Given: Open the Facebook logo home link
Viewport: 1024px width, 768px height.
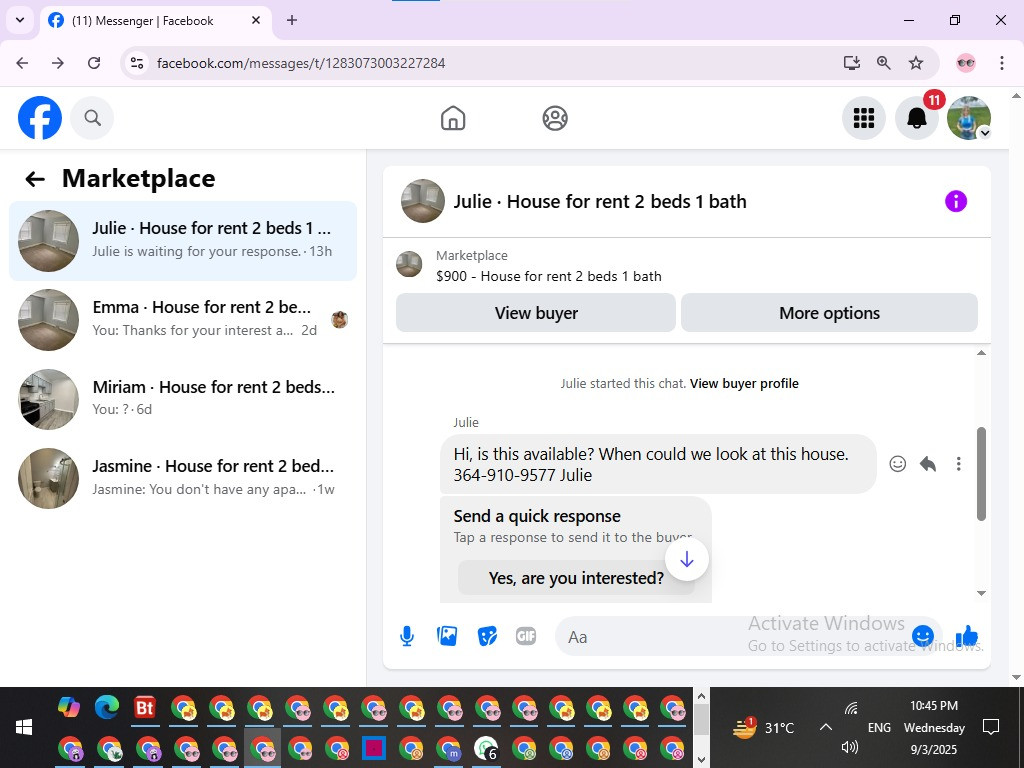Looking at the screenshot, I should pyautogui.click(x=40, y=118).
